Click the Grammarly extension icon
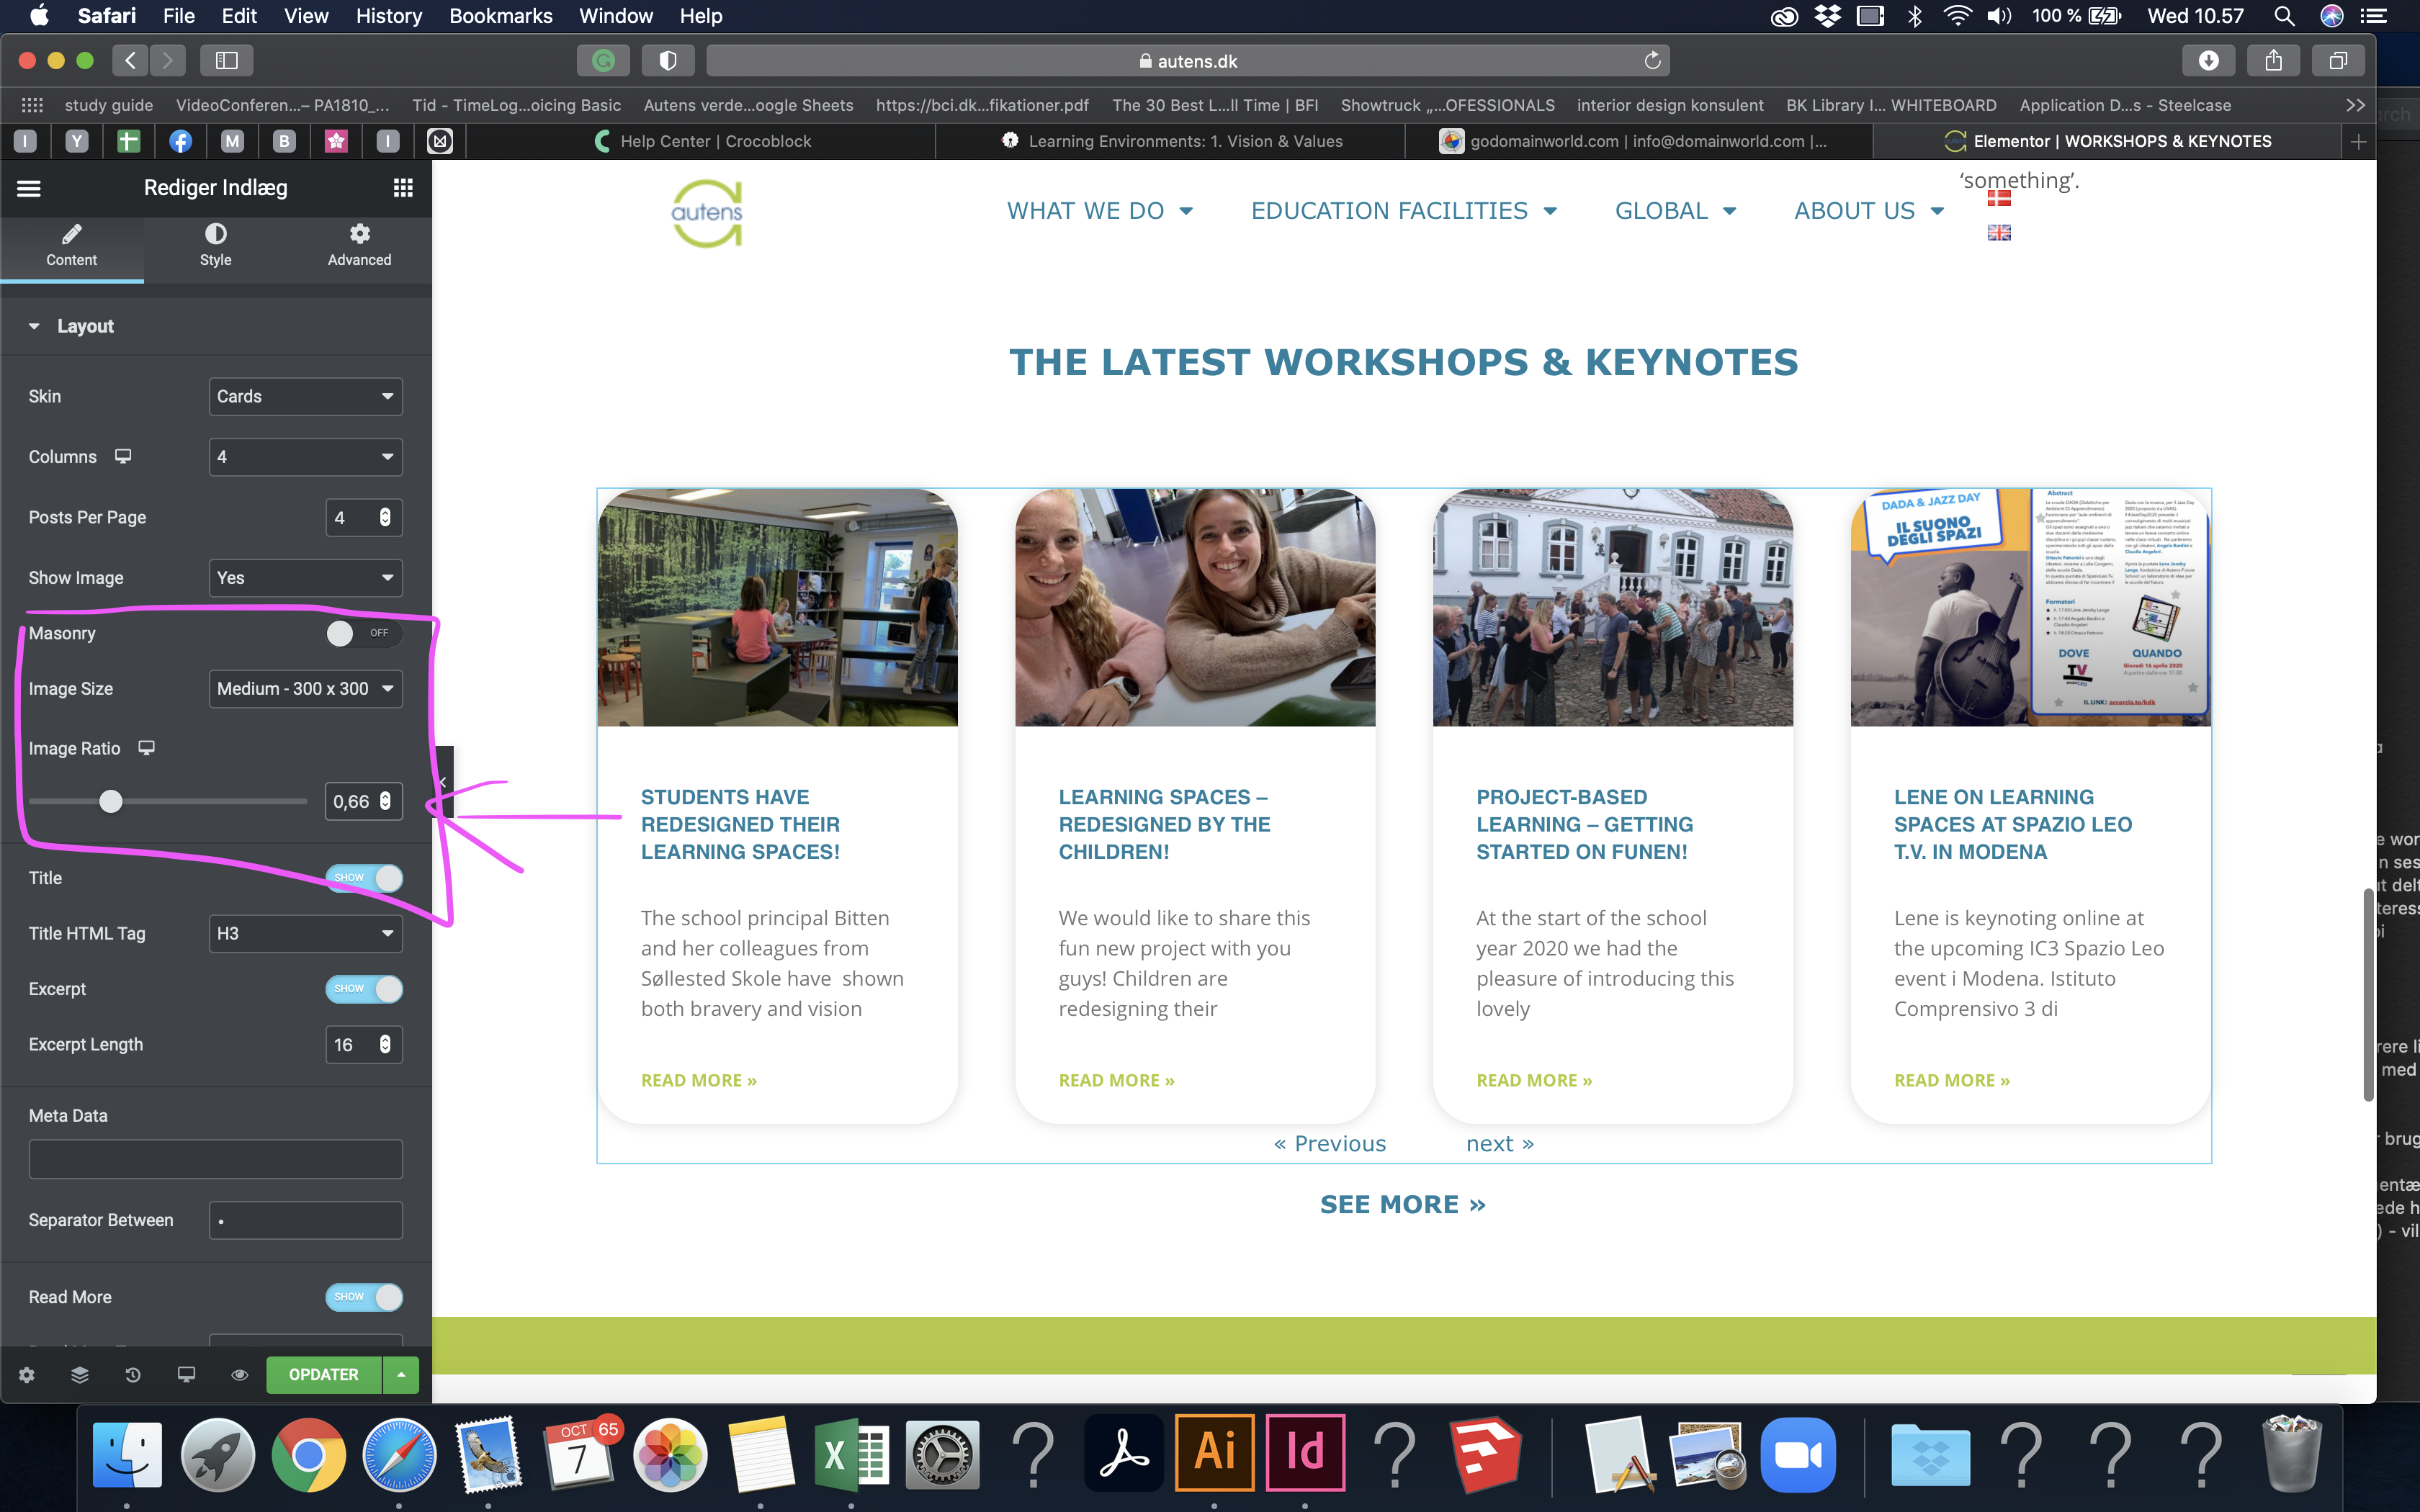 point(603,61)
